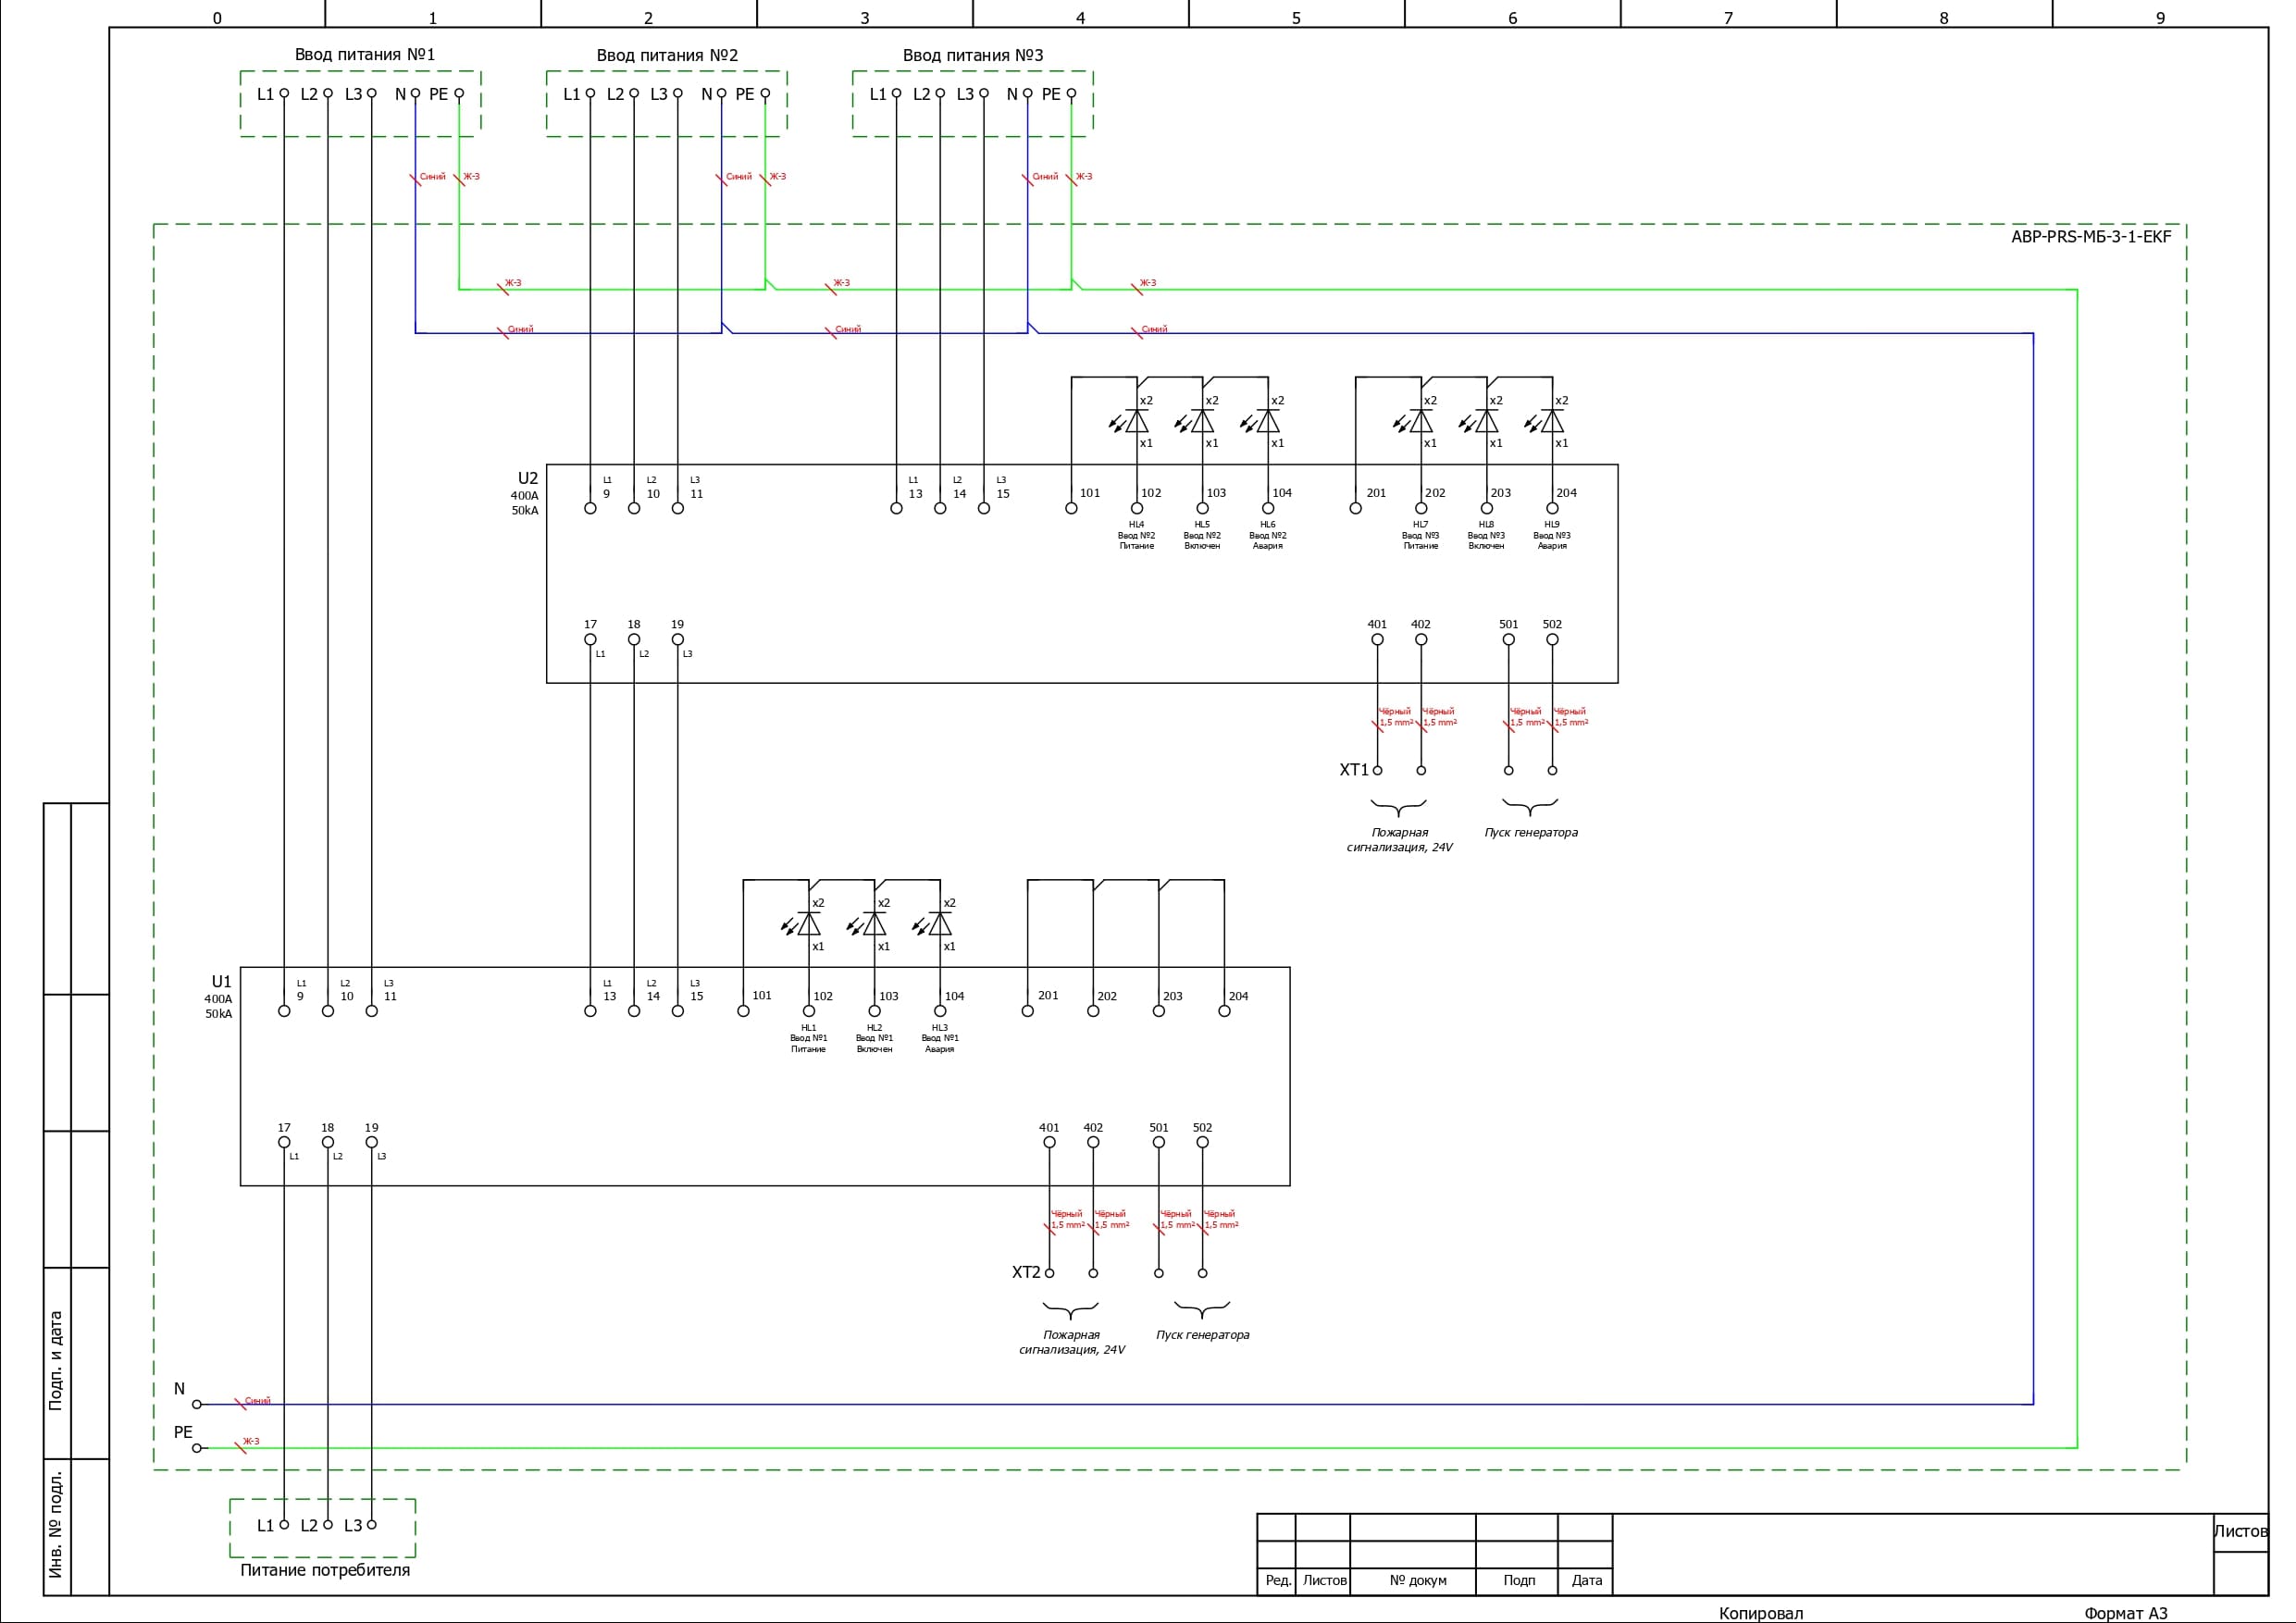Image resolution: width=2296 pixels, height=1623 pixels.
Task: Click the HL1 Ввод №1 Питание LED symbol
Action: [808, 924]
